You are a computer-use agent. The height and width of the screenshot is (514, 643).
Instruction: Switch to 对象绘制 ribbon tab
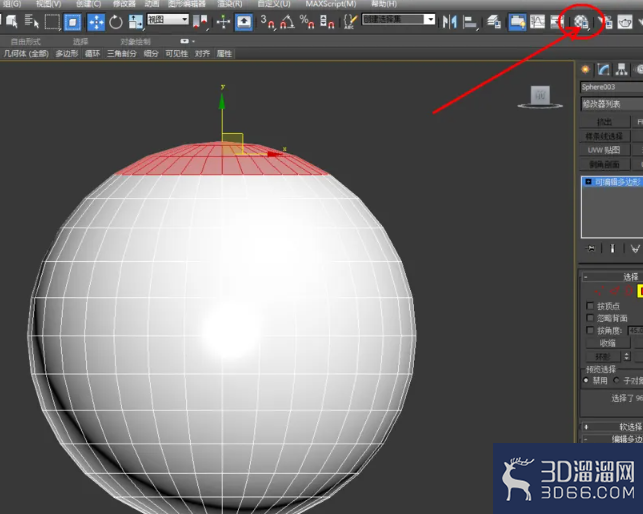pos(135,41)
